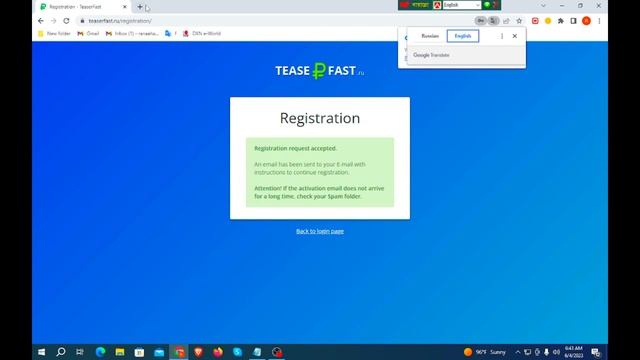
Task: Open the red extension icon in toolbar
Action: [x=535, y=21]
